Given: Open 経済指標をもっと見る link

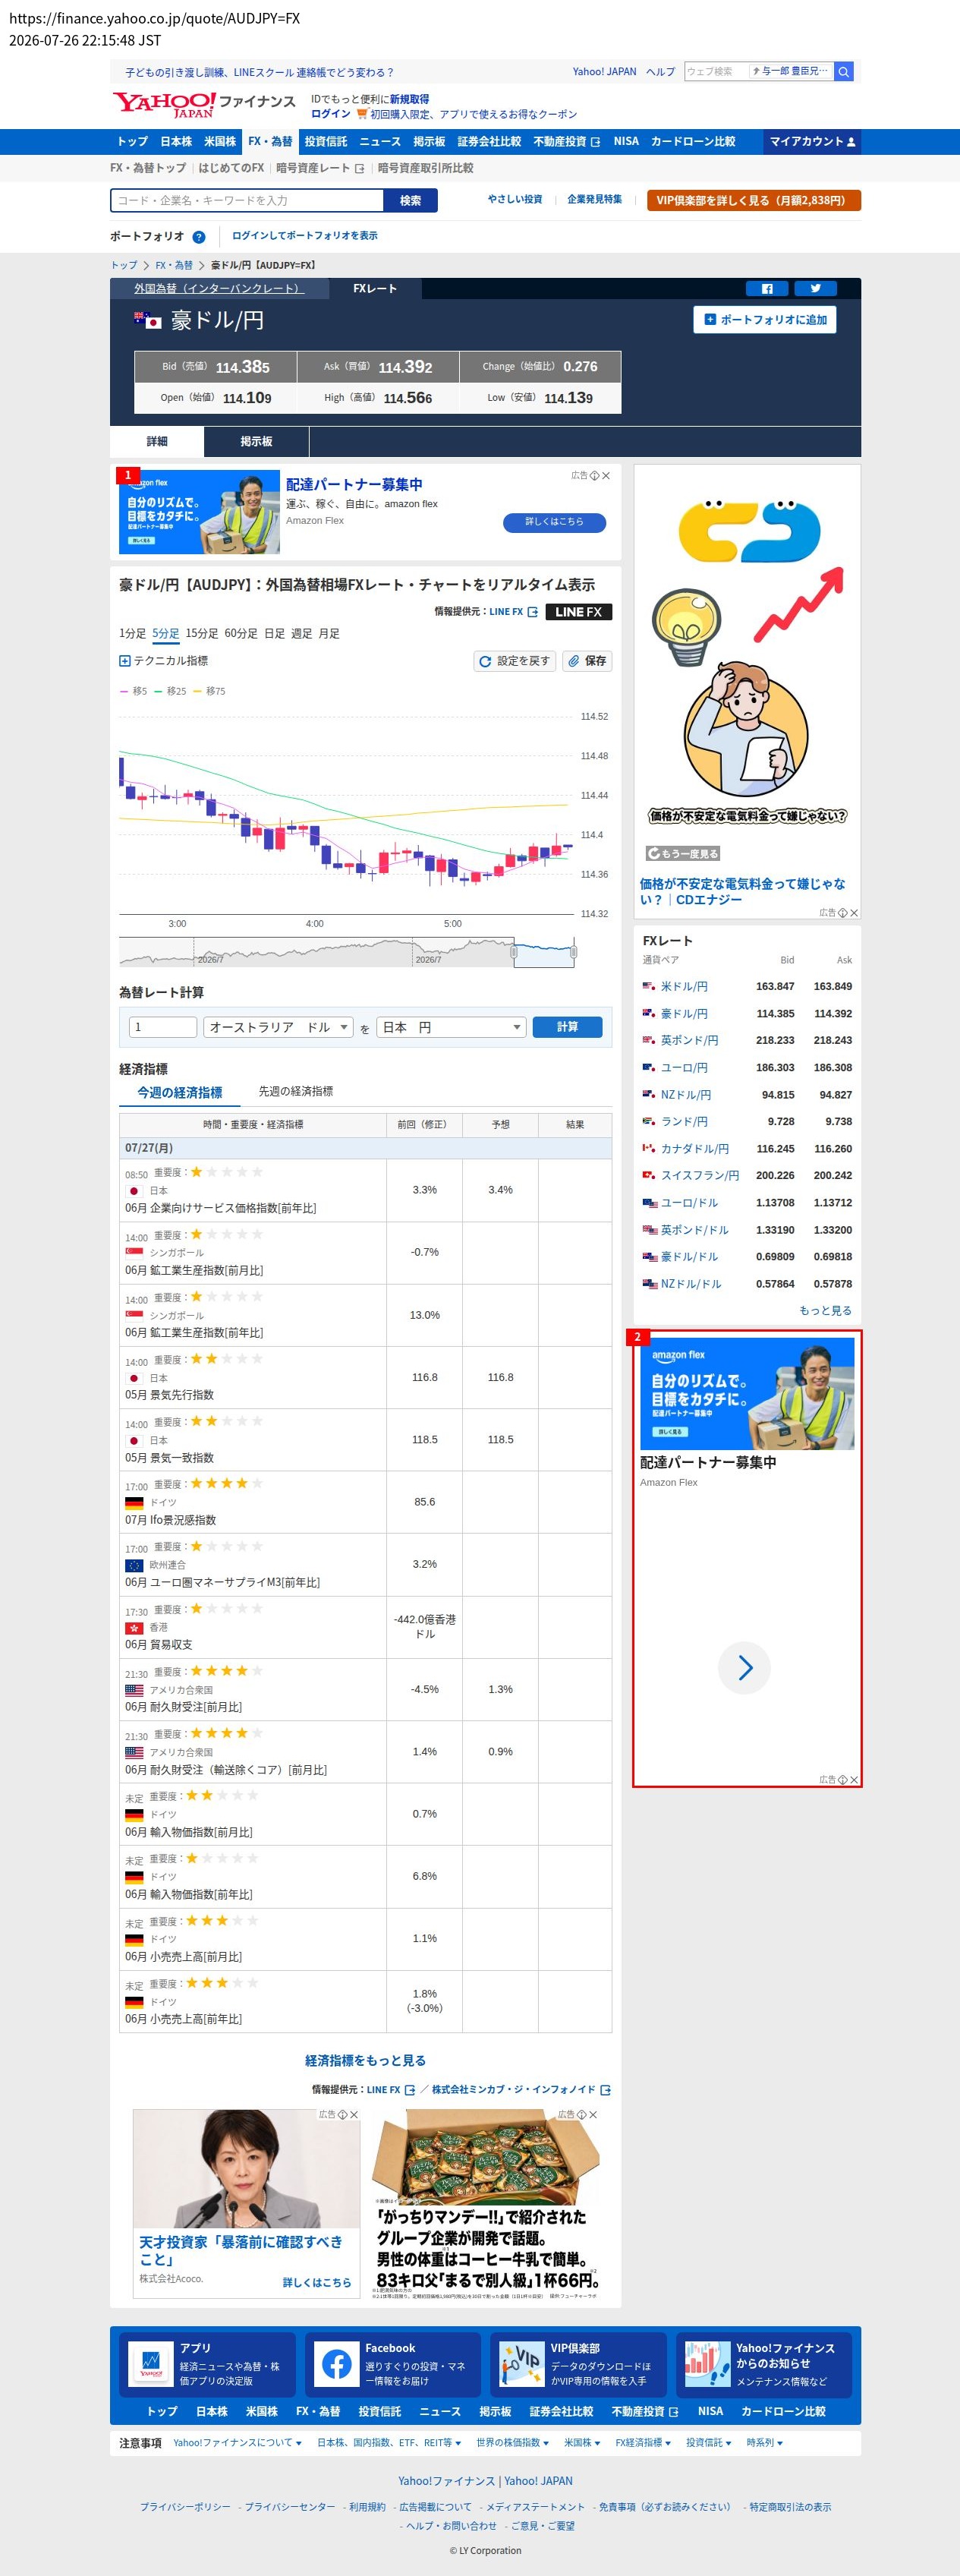Looking at the screenshot, I should point(365,2060).
